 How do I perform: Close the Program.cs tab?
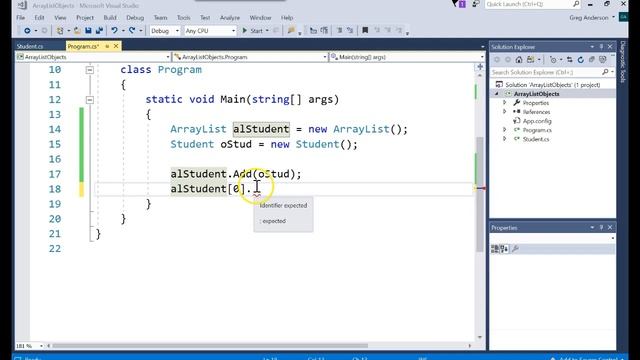(116, 47)
